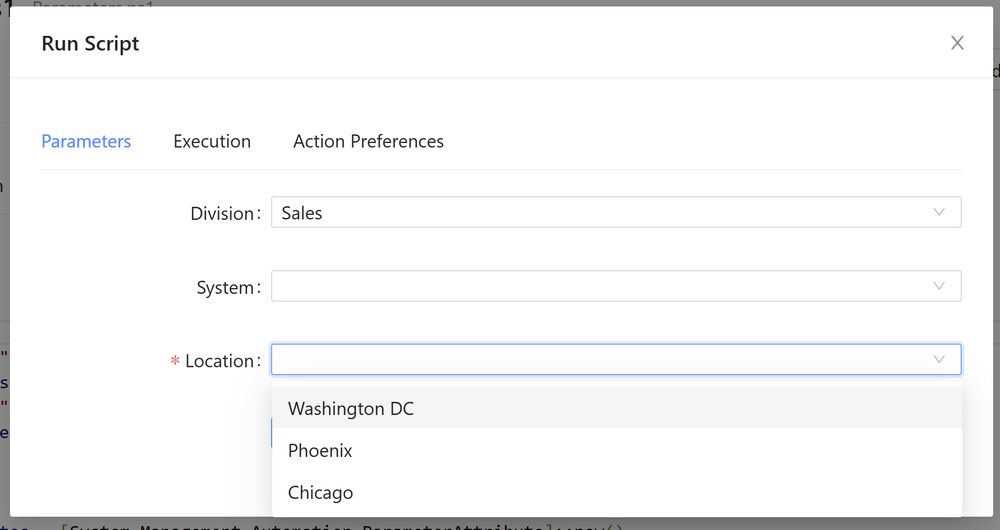Switch to the Parameters tab
The image size is (1000, 530).
86,141
